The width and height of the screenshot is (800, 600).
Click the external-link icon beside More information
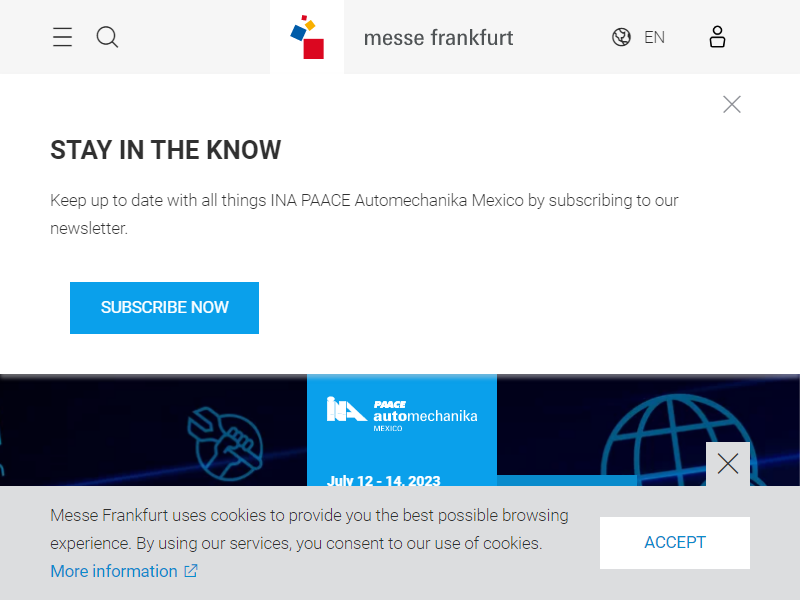191,570
